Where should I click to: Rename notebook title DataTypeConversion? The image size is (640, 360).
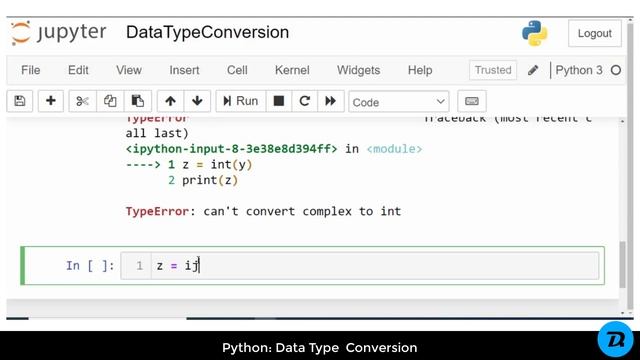207,32
